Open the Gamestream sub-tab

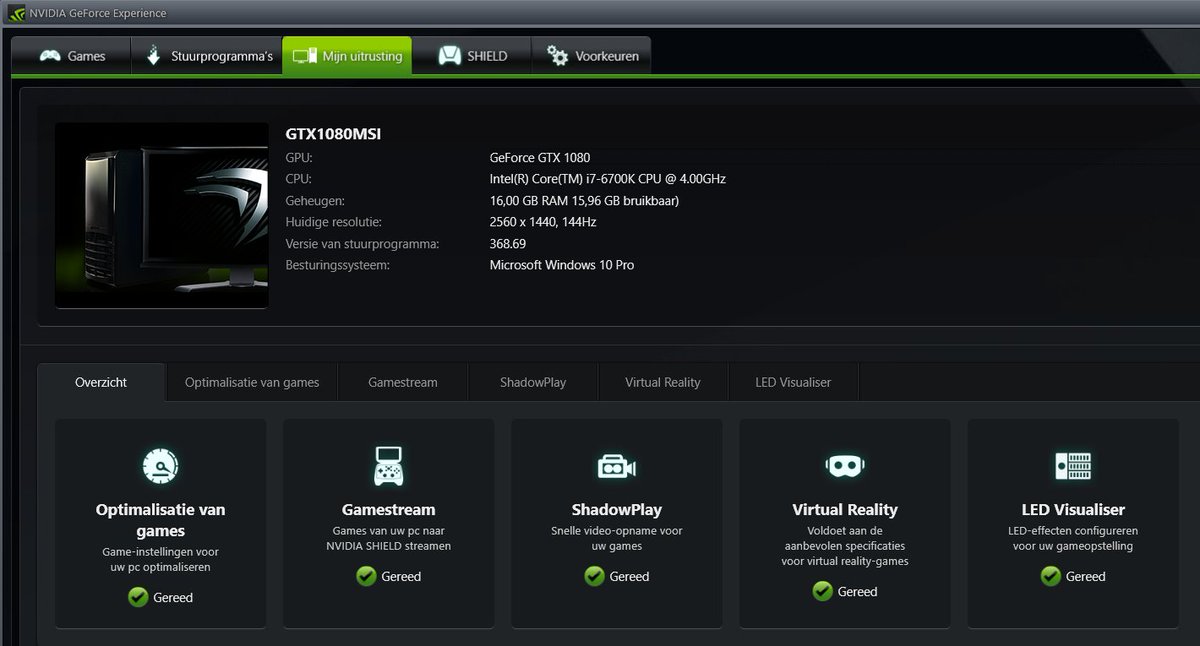(x=403, y=382)
